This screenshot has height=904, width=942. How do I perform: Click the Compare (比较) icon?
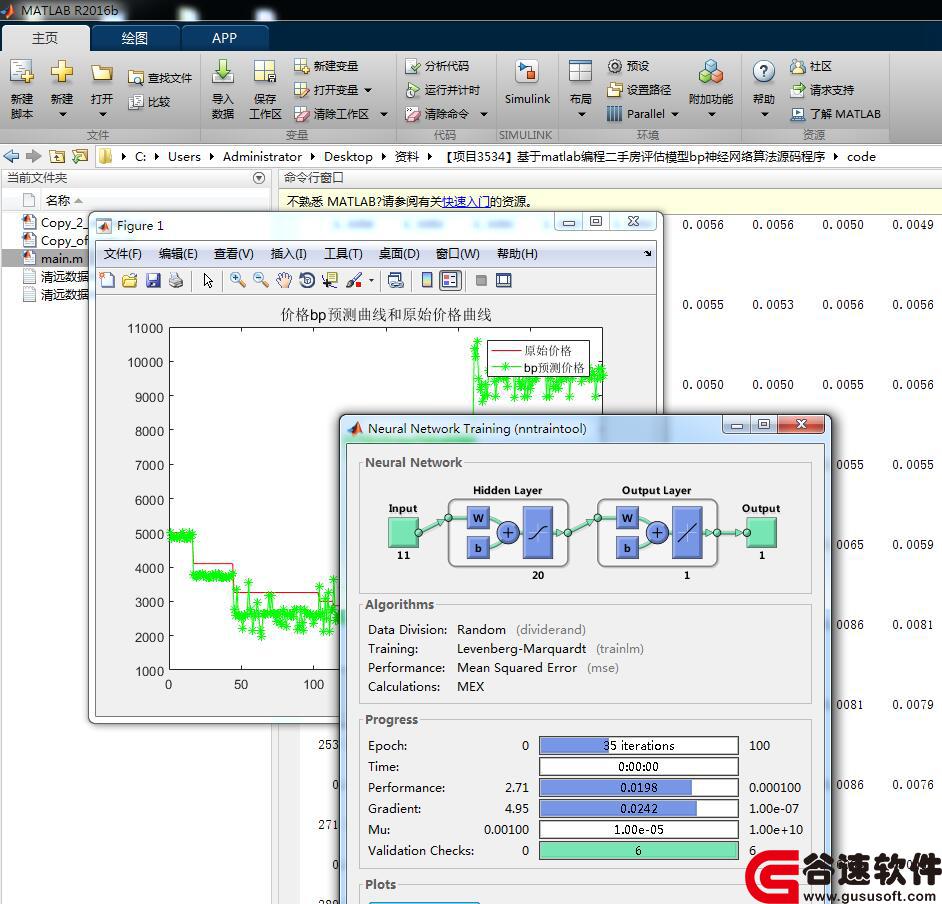pos(136,102)
